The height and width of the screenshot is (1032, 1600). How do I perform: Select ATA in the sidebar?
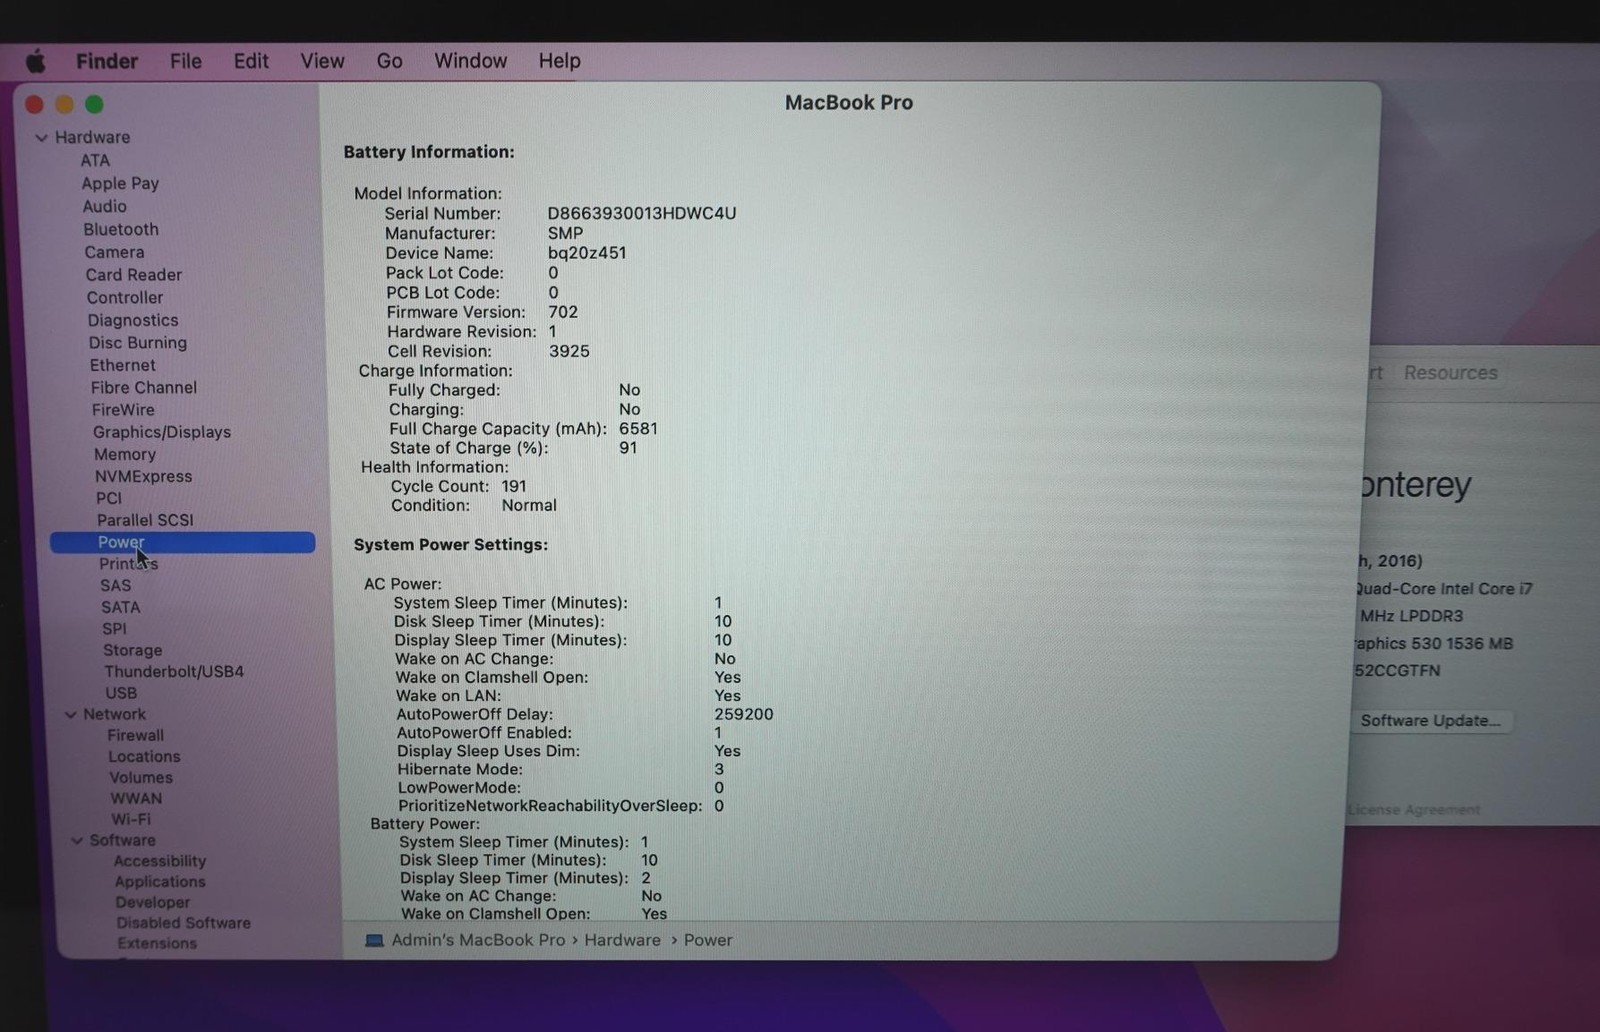pyautogui.click(x=95, y=161)
